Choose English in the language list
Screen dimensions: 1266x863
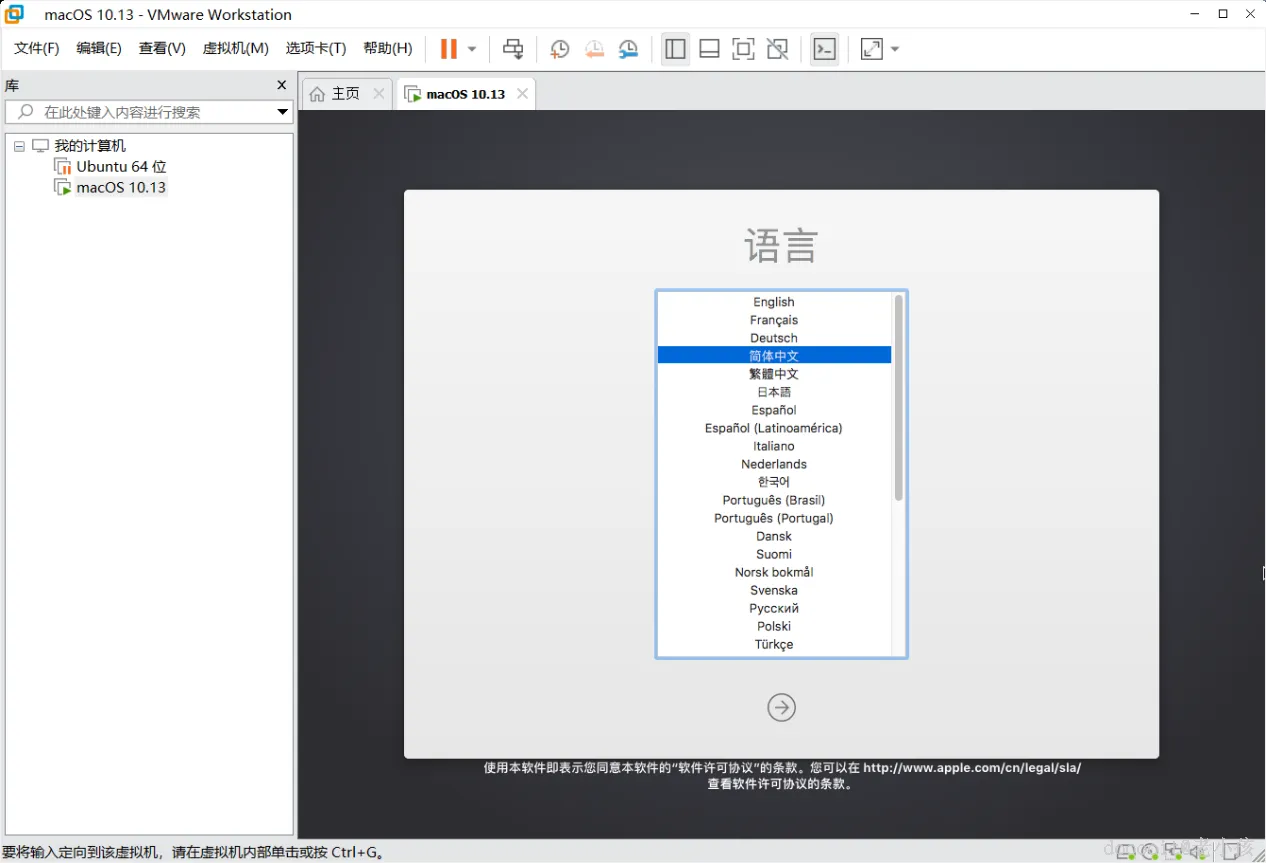tap(774, 302)
